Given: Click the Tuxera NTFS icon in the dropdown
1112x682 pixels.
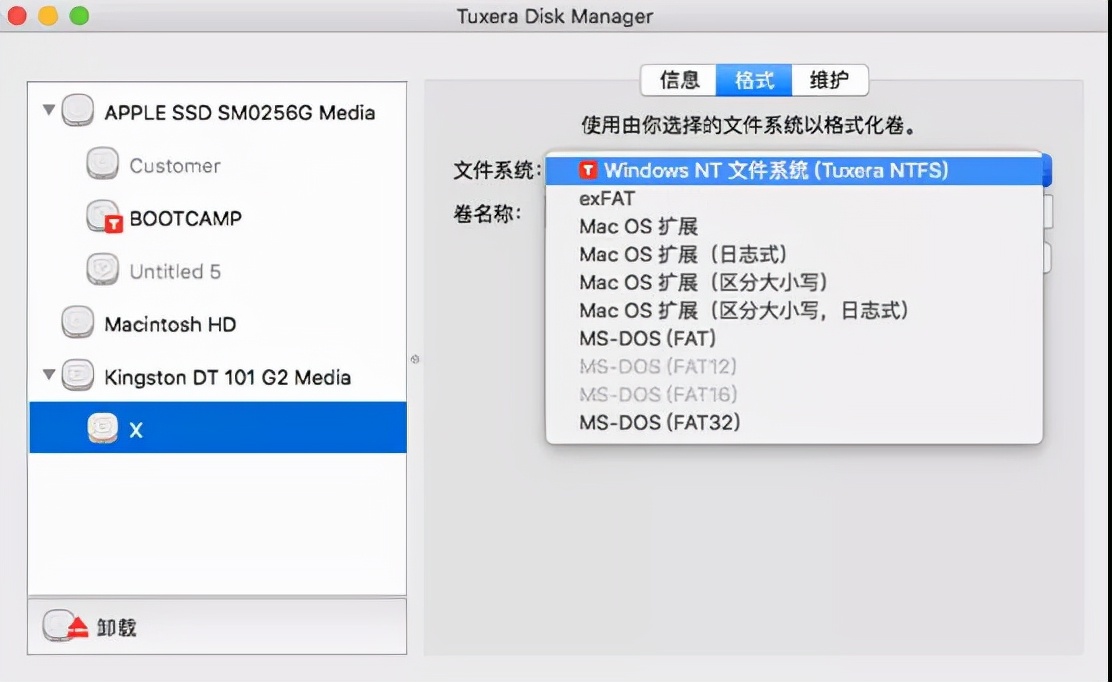Looking at the screenshot, I should pos(587,170).
